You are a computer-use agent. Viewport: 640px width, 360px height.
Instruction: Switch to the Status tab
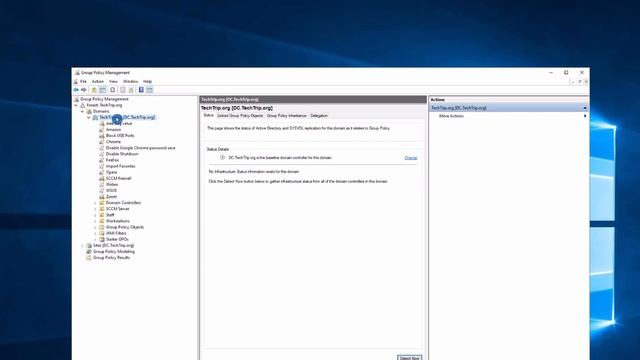click(208, 116)
